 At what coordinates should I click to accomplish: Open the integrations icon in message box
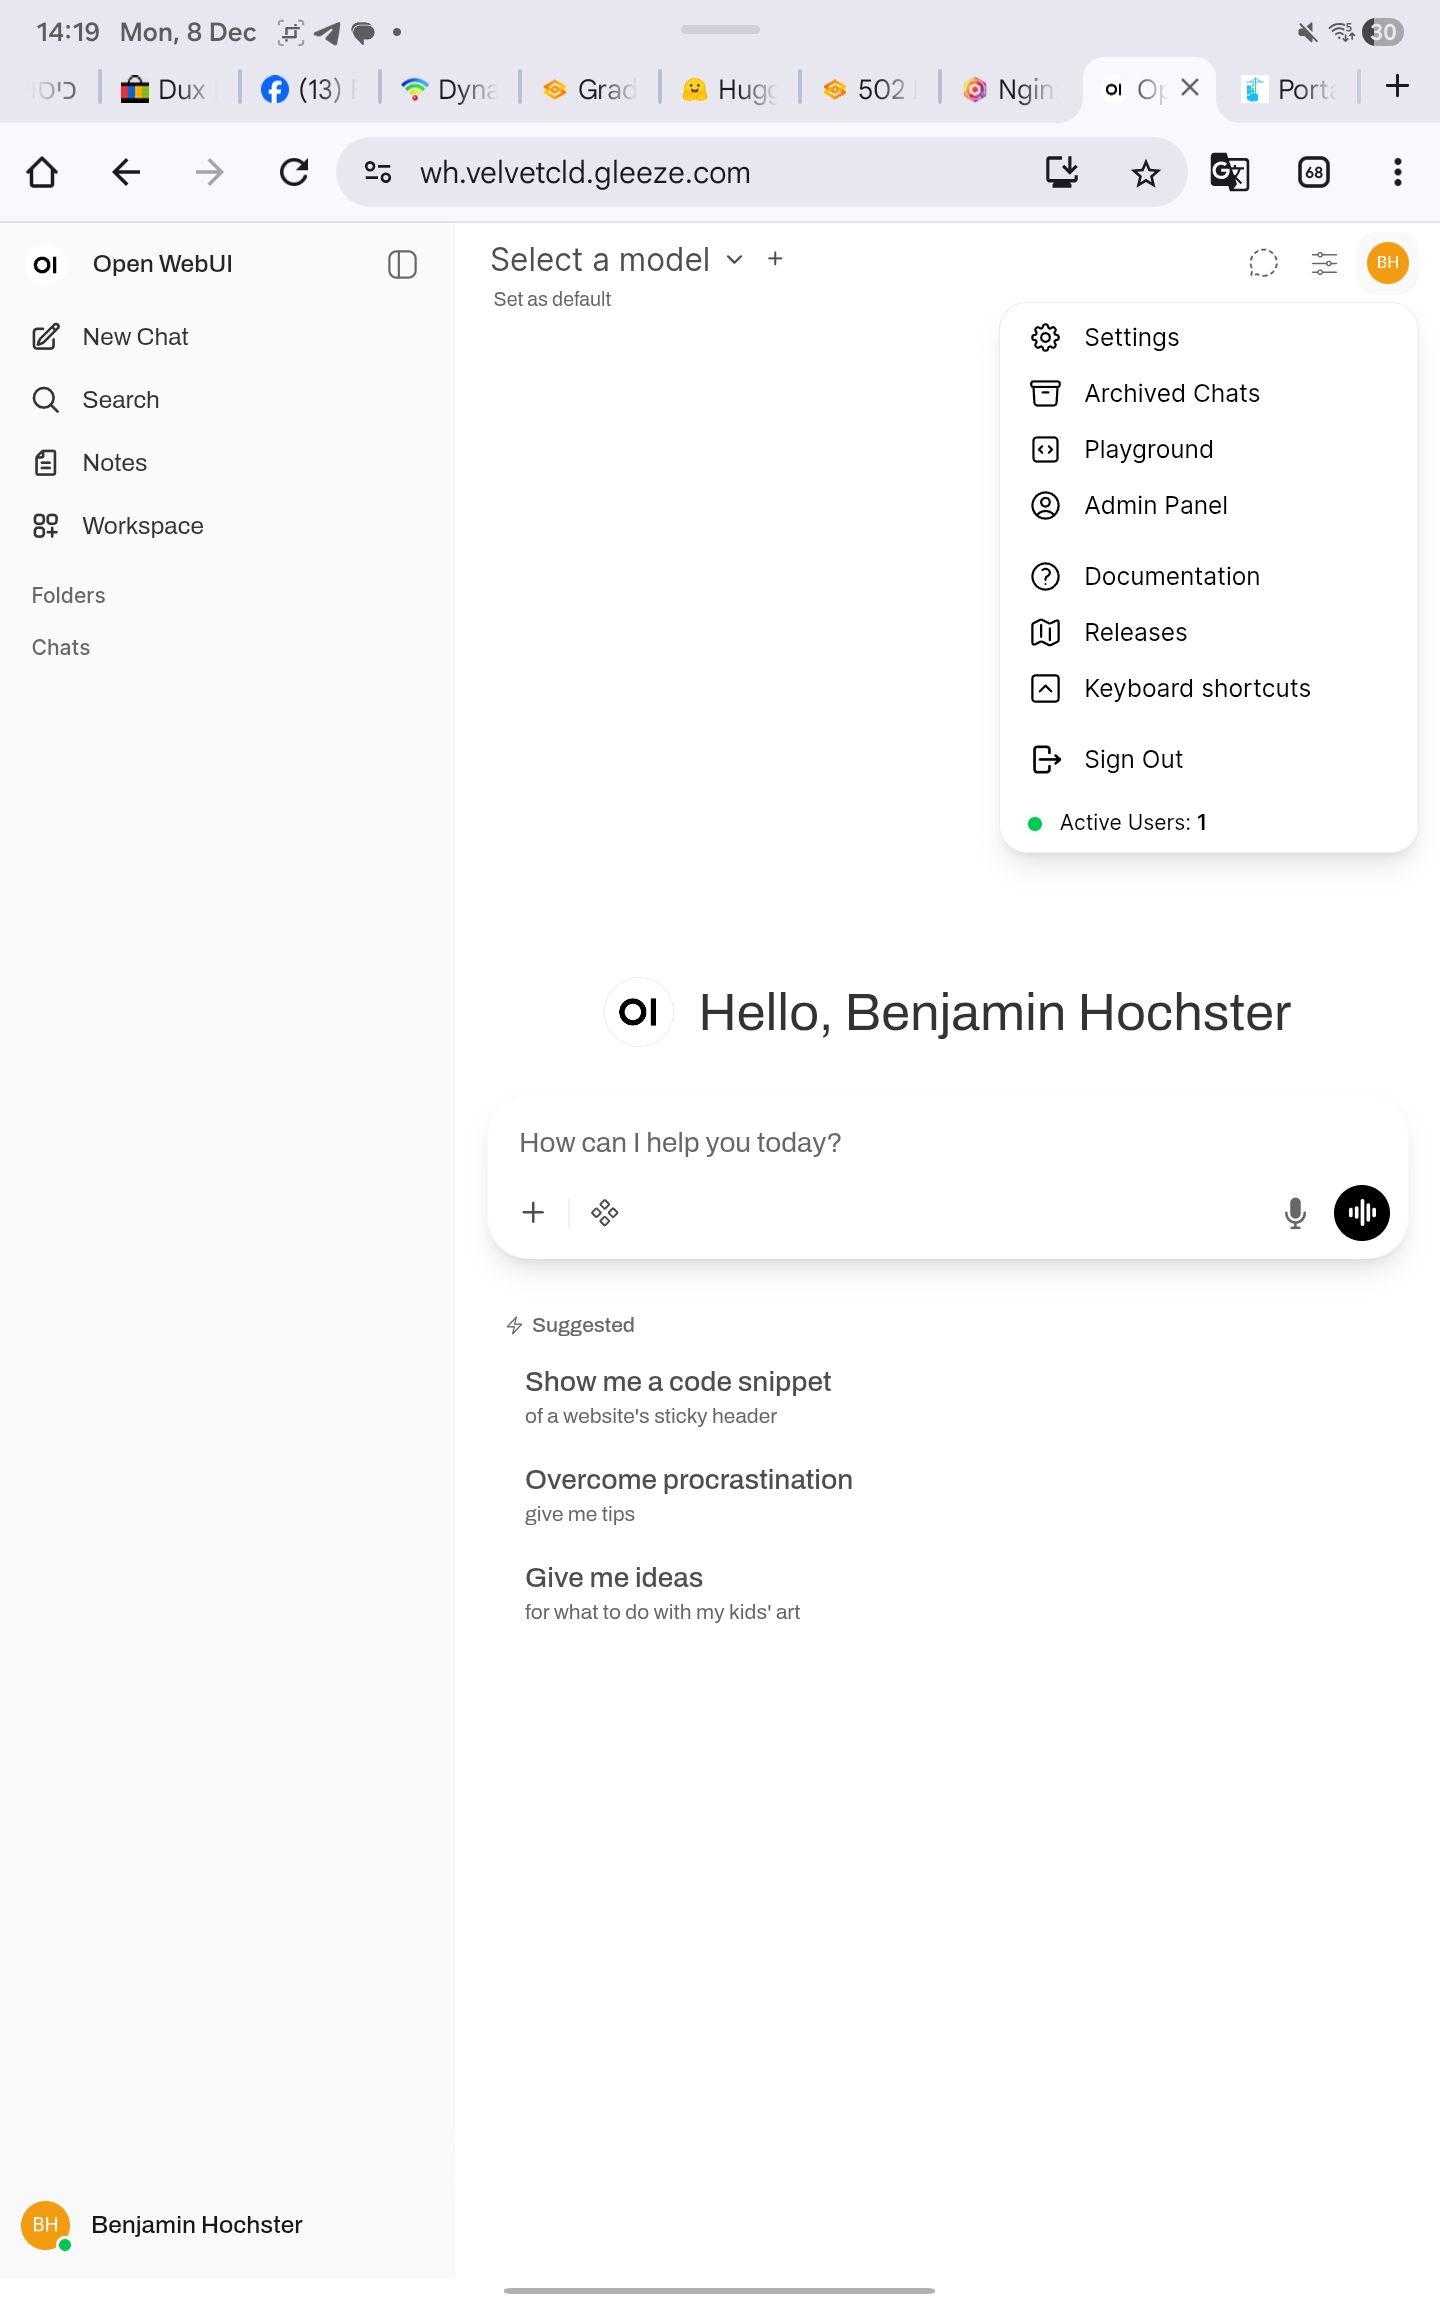coord(605,1213)
